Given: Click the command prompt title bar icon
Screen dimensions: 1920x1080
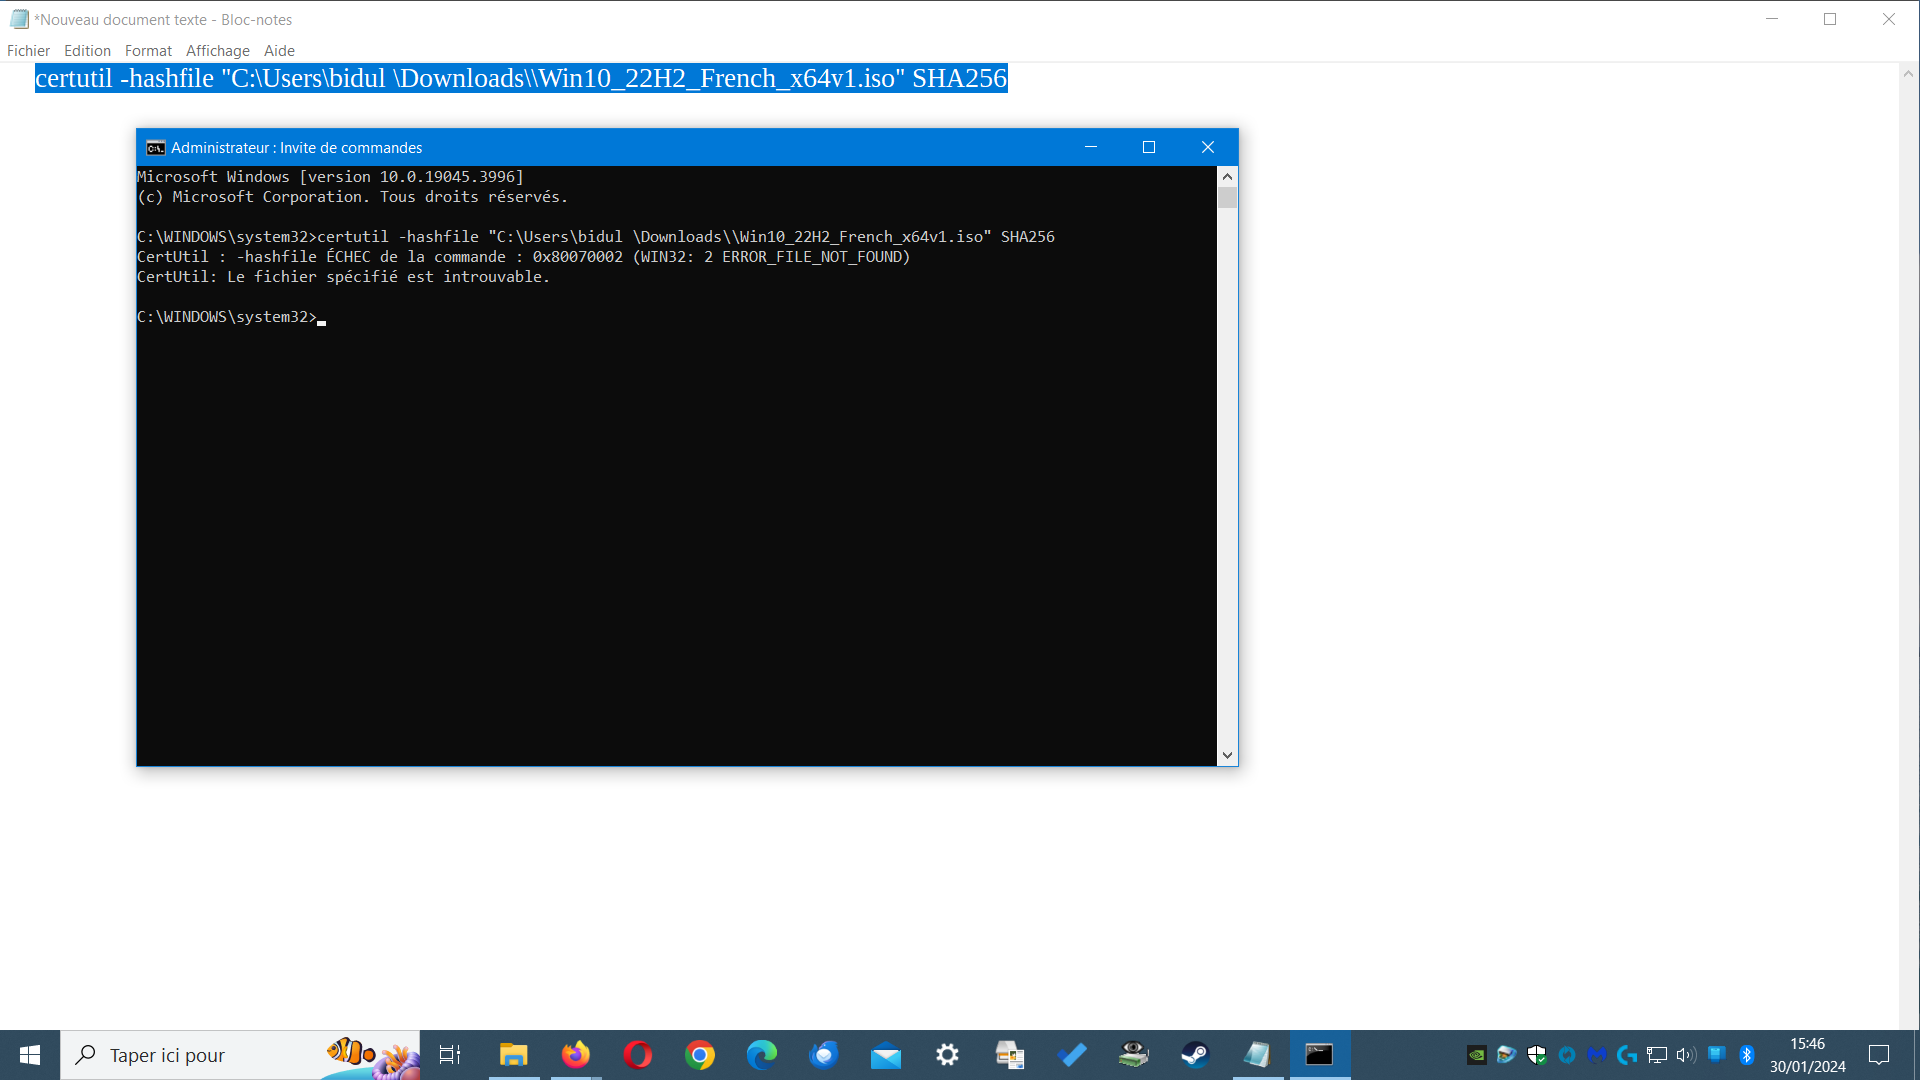Looking at the screenshot, I should [155, 148].
